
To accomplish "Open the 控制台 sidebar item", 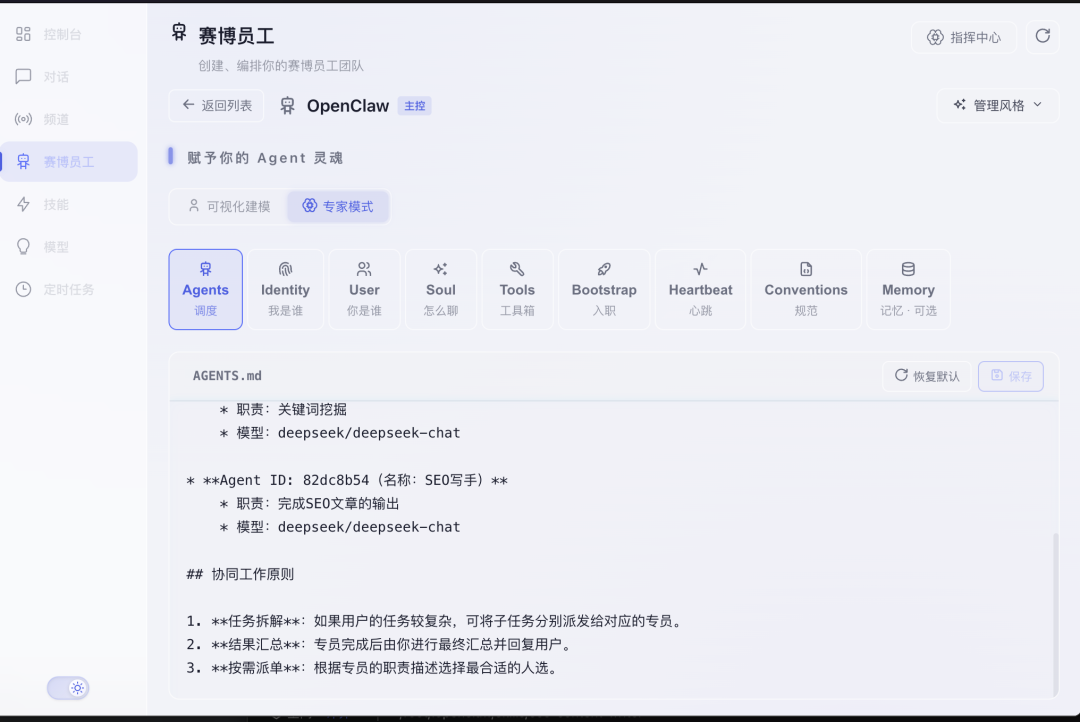I will 69,34.
